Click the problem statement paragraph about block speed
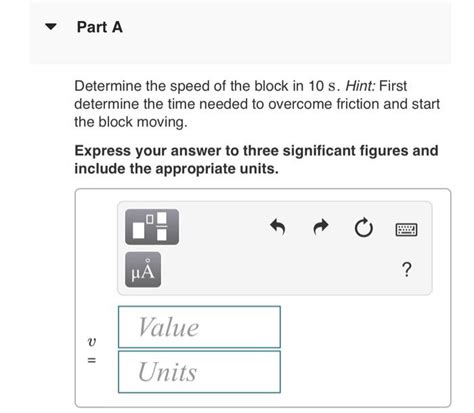 click(x=257, y=104)
